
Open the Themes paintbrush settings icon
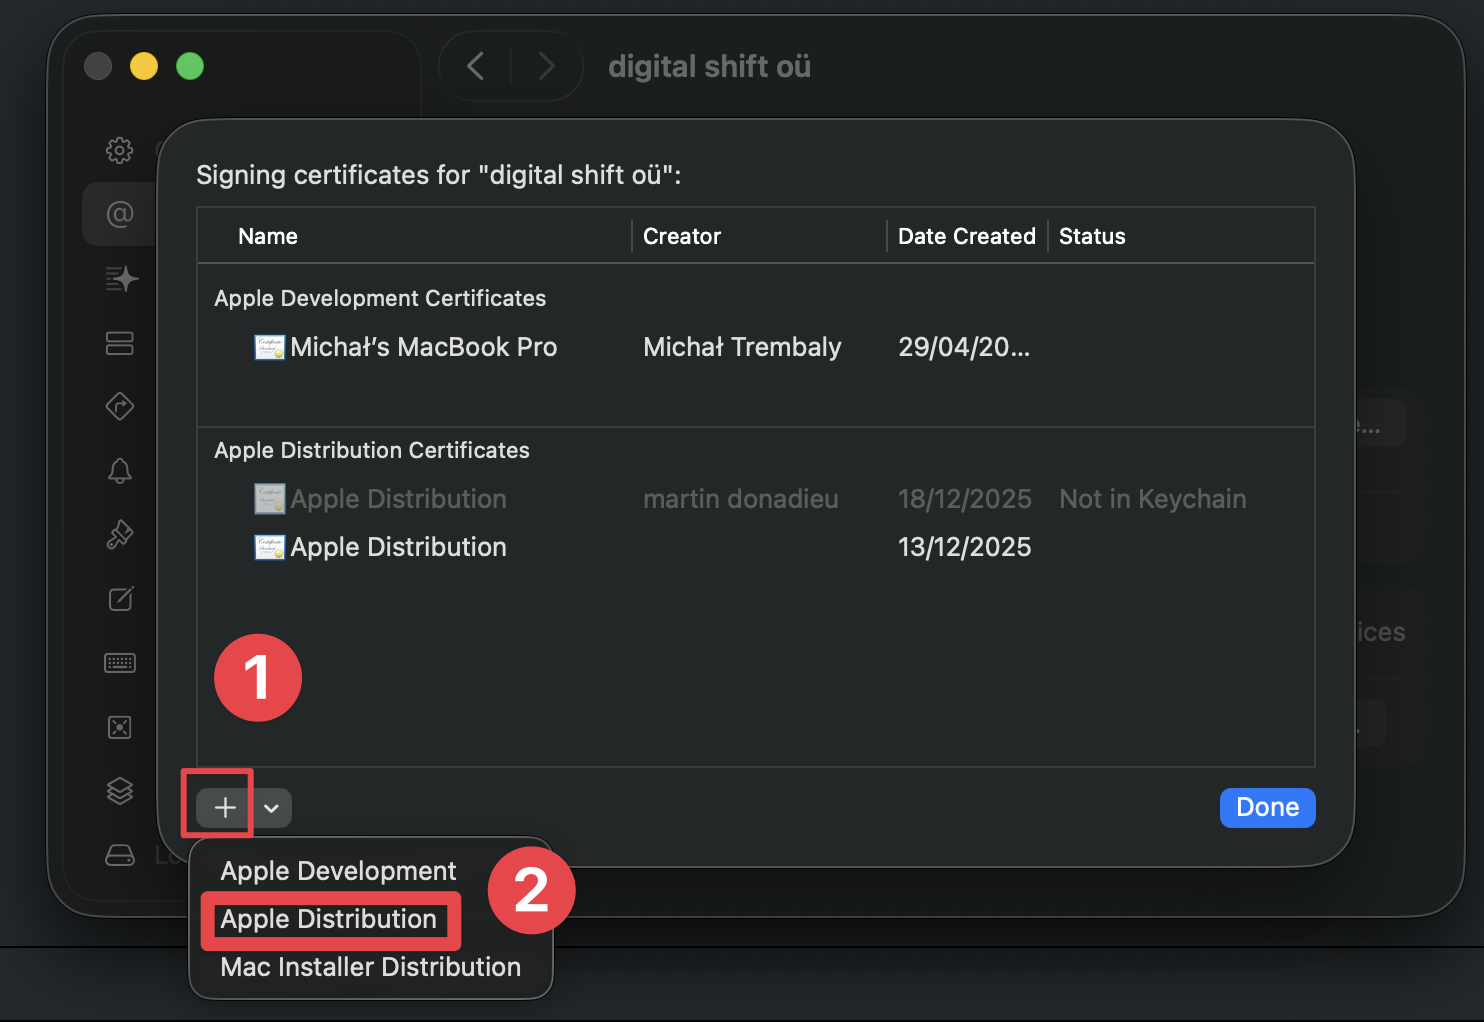(x=119, y=534)
